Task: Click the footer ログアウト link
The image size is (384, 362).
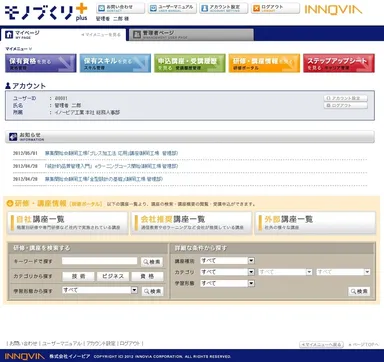Action: pos(130,343)
